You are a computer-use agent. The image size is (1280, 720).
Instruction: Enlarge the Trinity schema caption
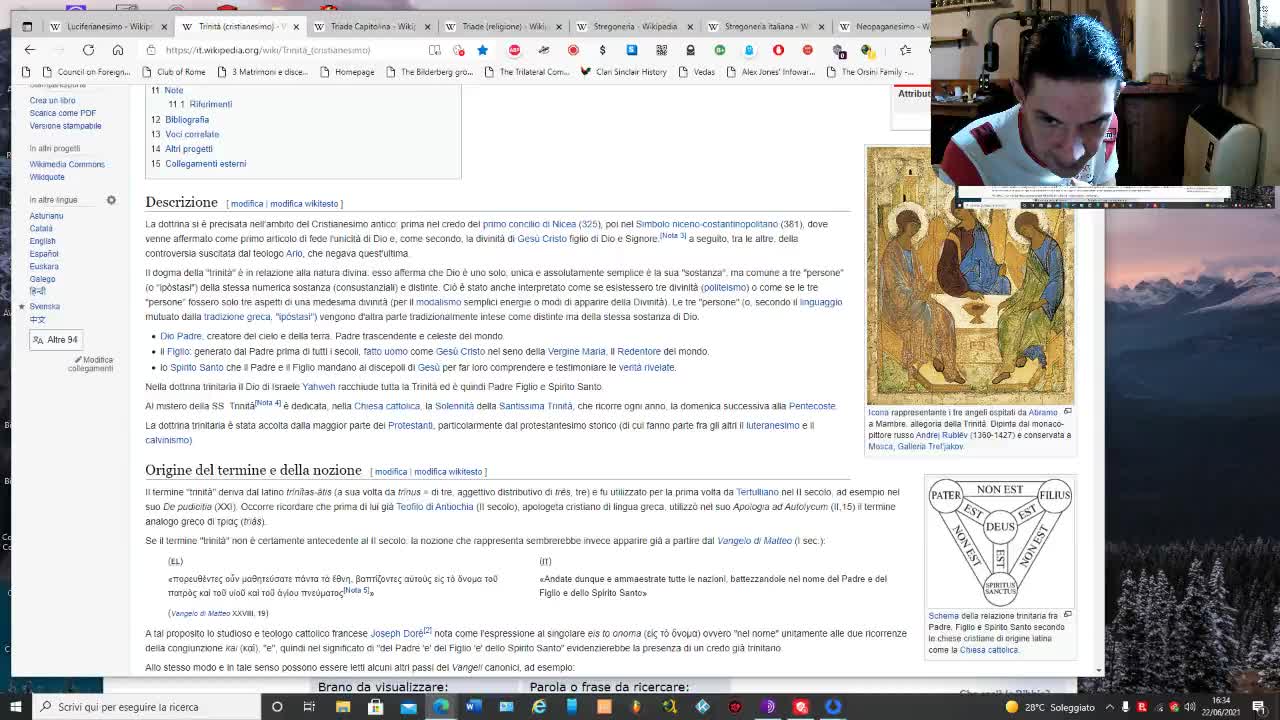pos(1067,614)
